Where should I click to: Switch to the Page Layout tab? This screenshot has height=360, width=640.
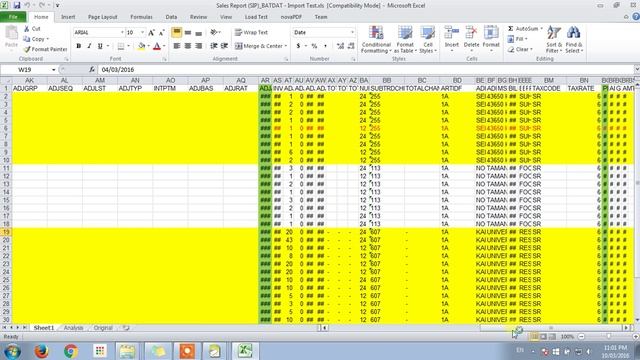(x=102, y=17)
